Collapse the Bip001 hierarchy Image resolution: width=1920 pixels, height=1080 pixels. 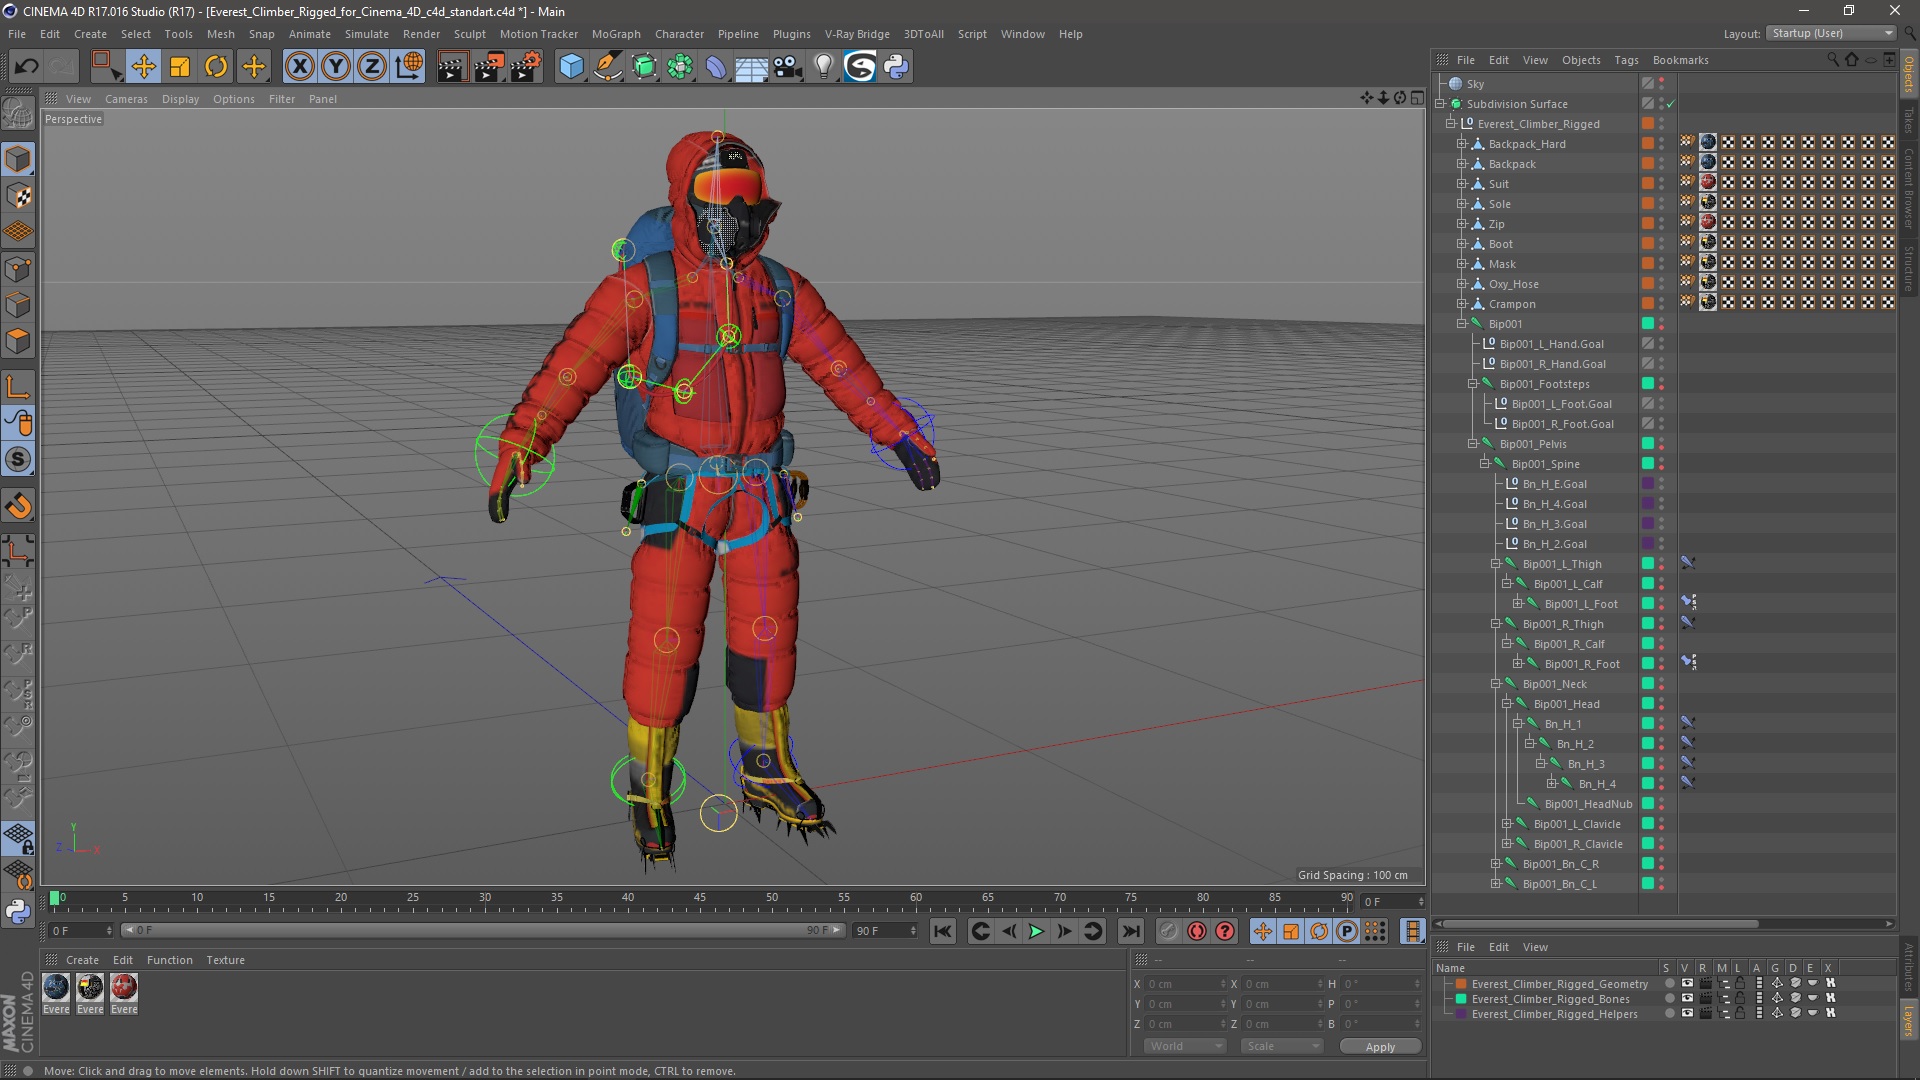pyautogui.click(x=1462, y=324)
